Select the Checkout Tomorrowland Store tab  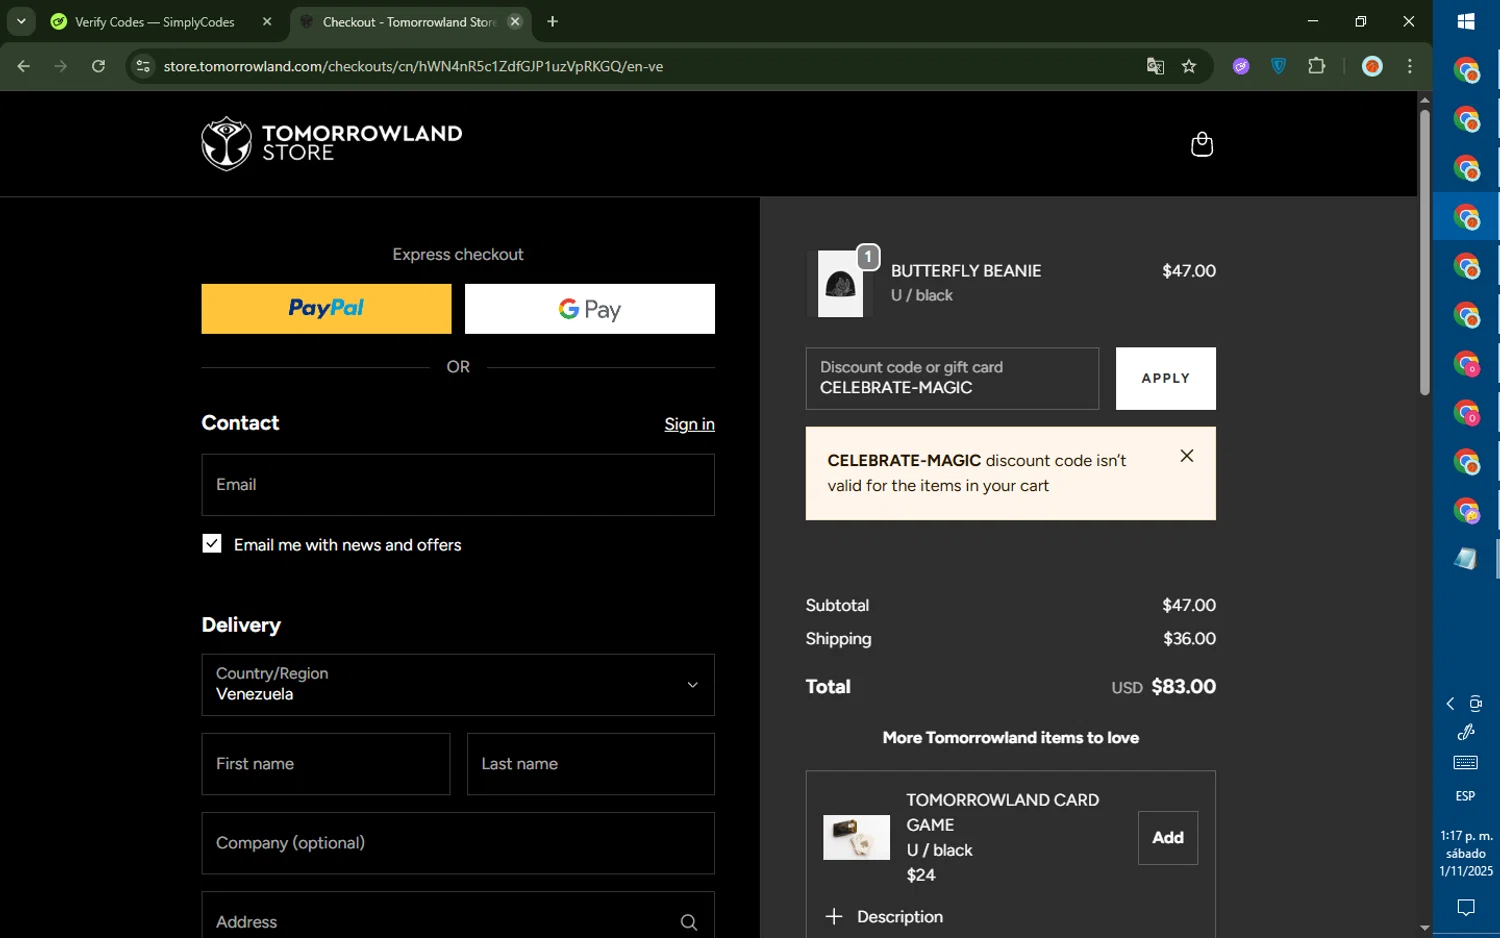click(x=410, y=22)
